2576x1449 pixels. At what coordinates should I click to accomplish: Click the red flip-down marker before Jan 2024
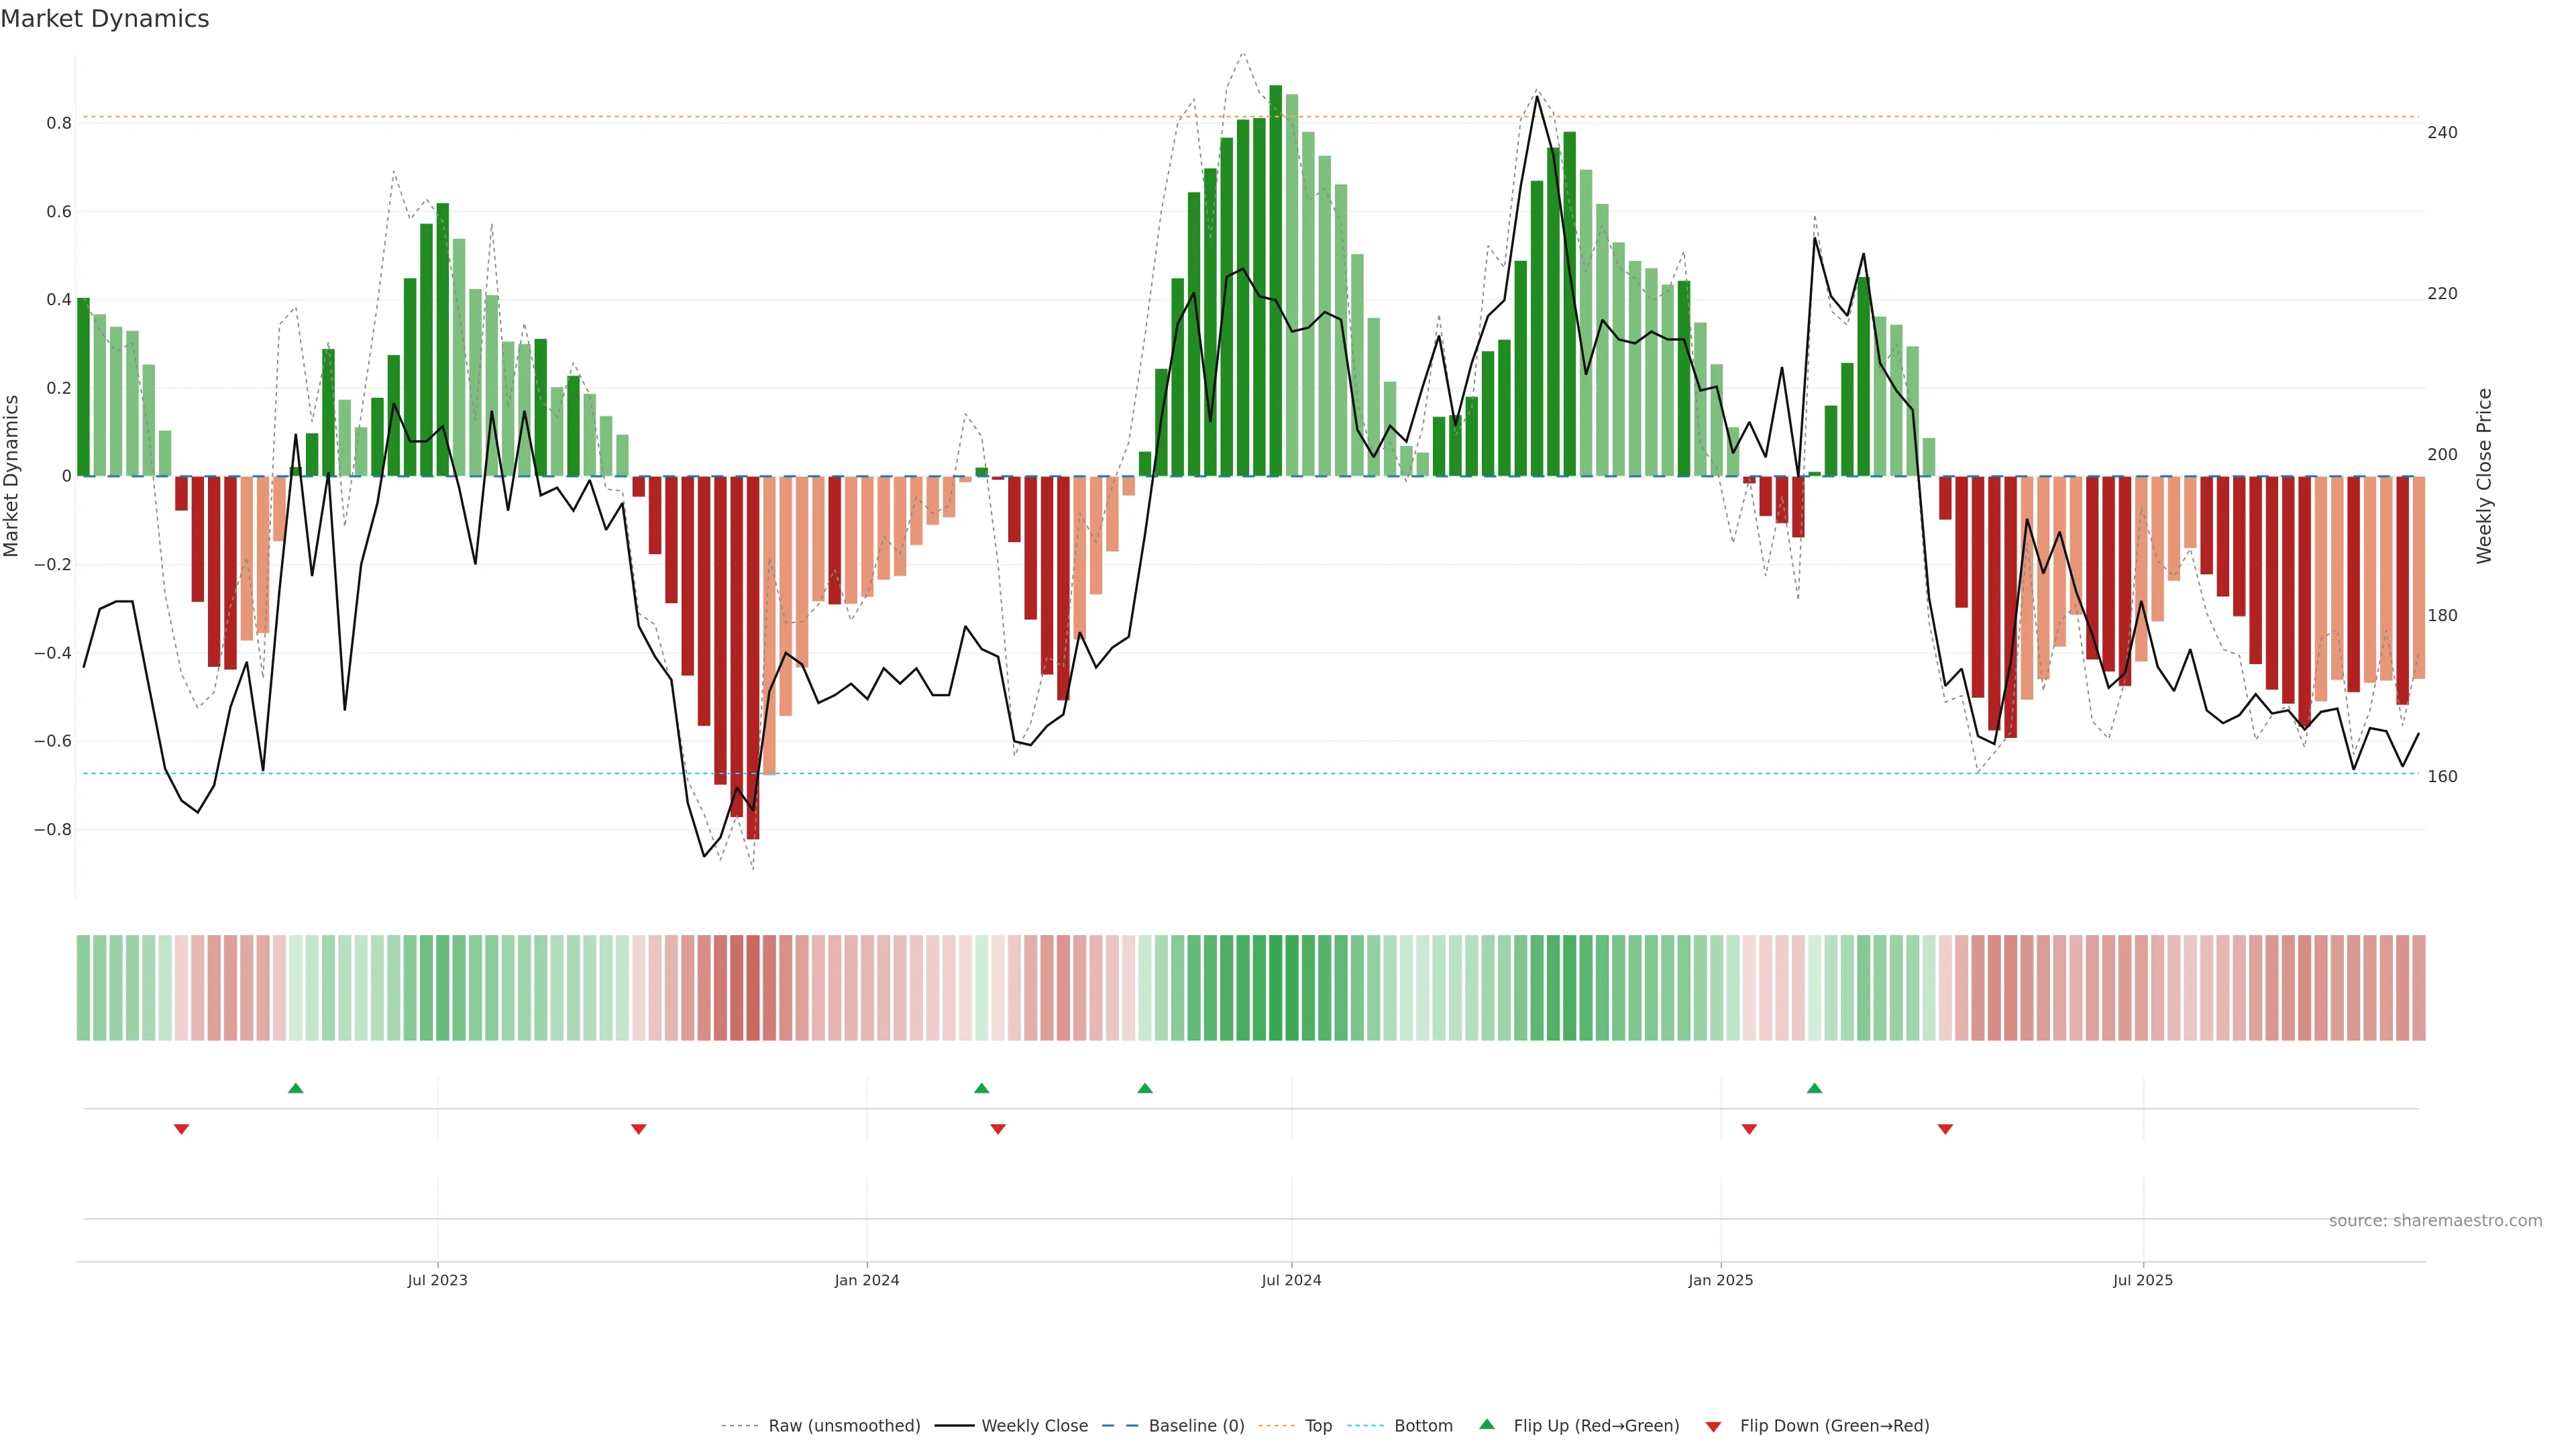click(639, 1129)
